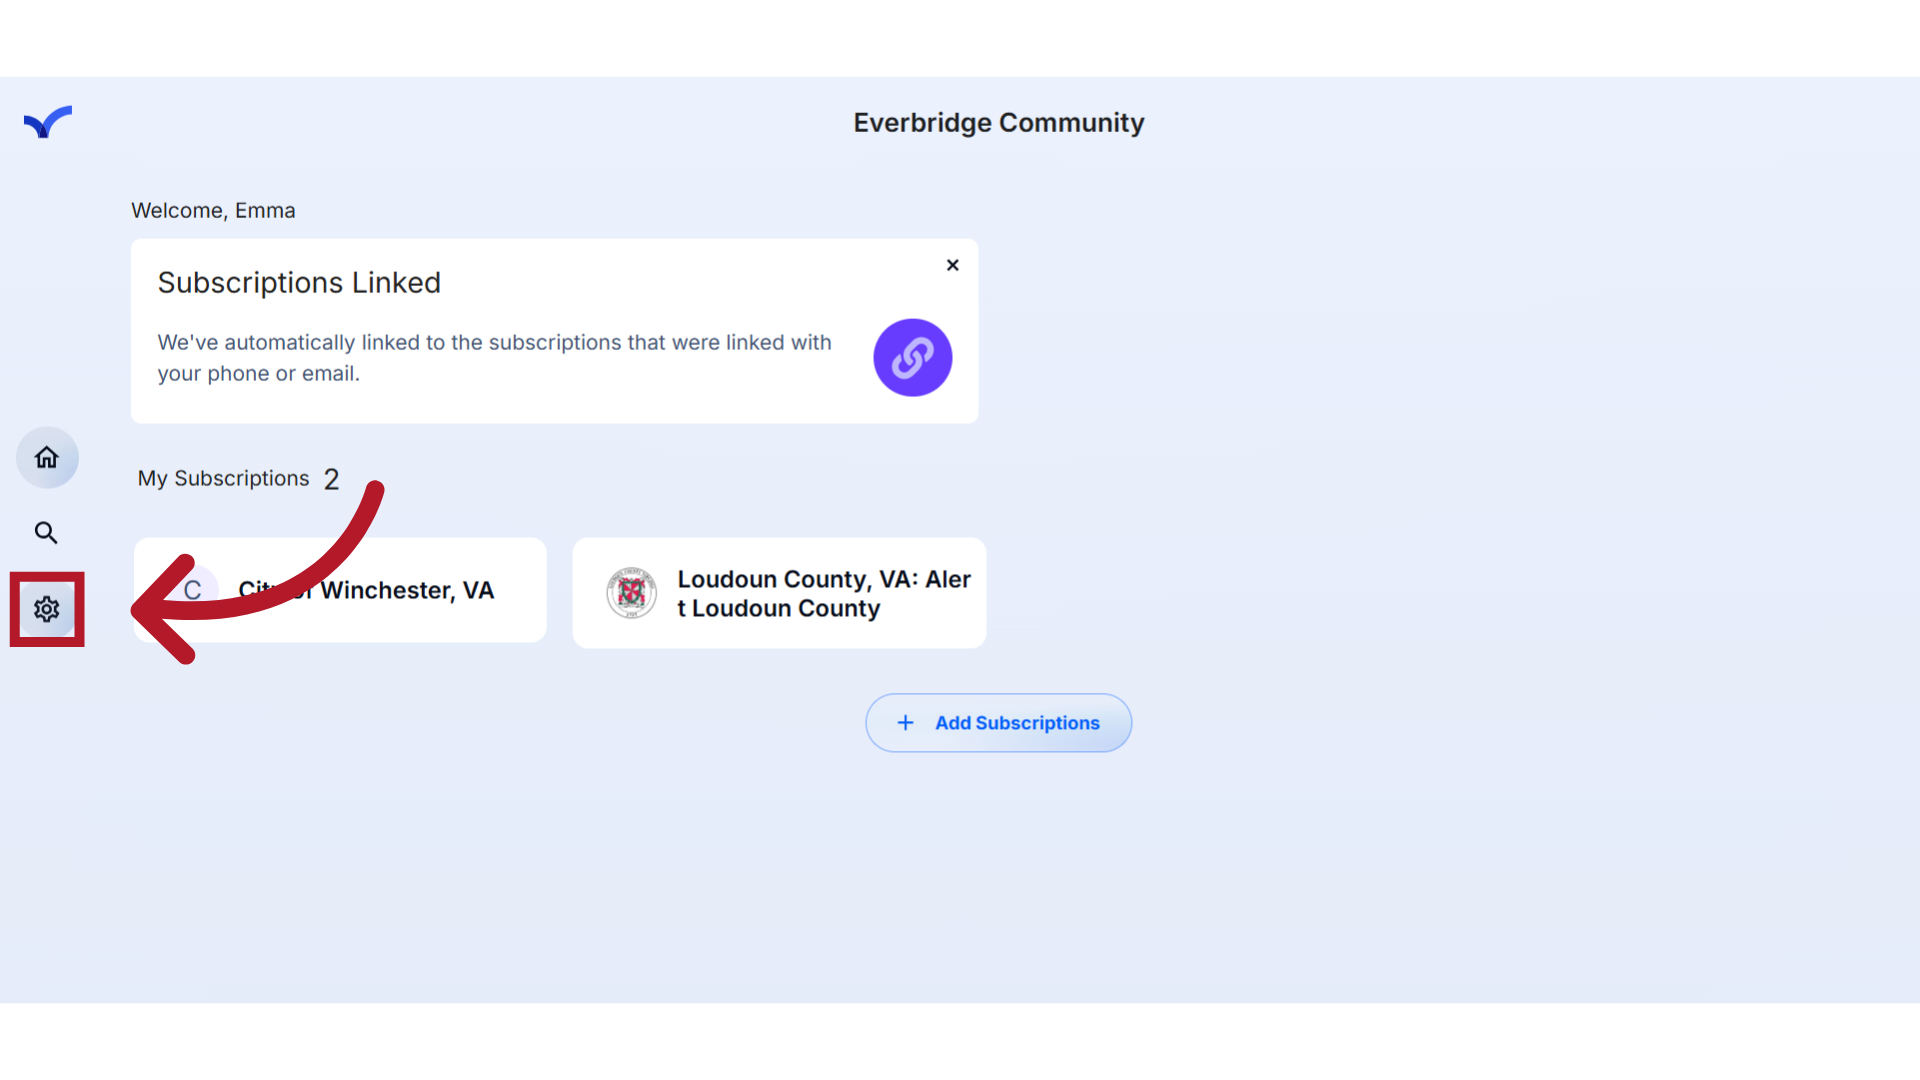Click the automatically linked description text
The width and height of the screenshot is (1920, 1080).
tap(494, 358)
